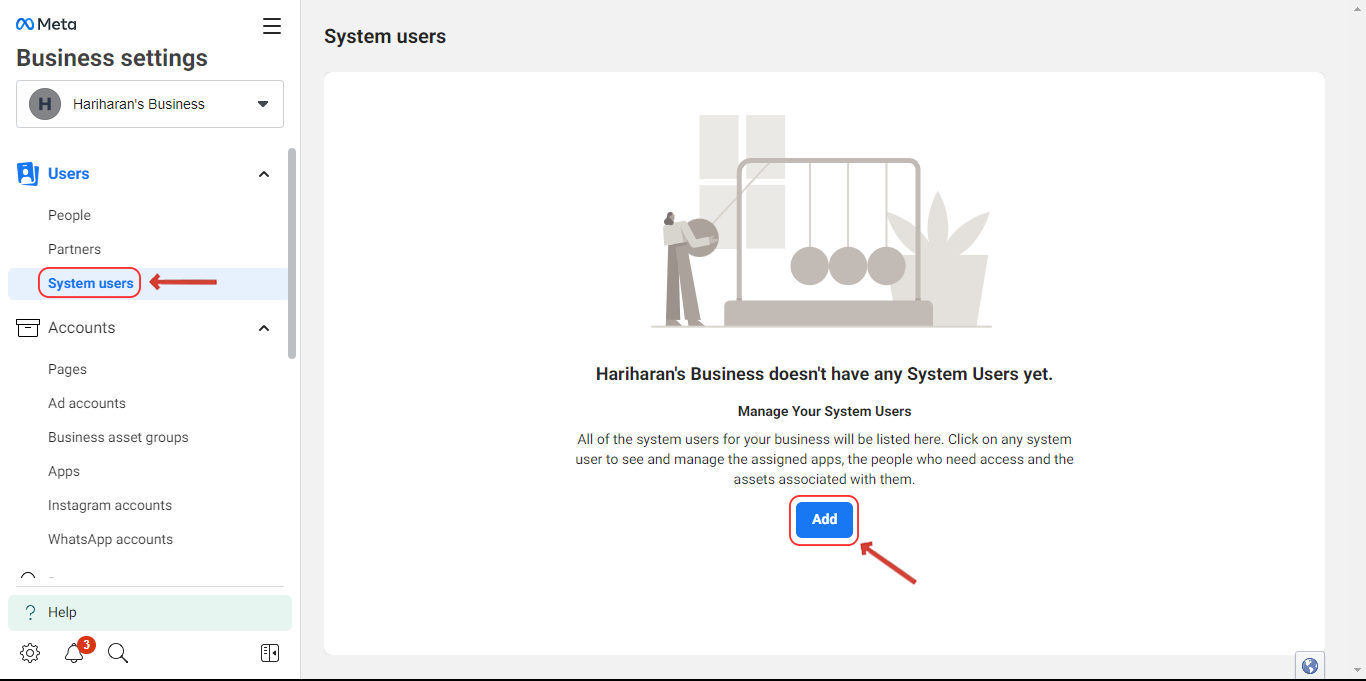
Task: Click the Users section label
Action: (x=69, y=174)
